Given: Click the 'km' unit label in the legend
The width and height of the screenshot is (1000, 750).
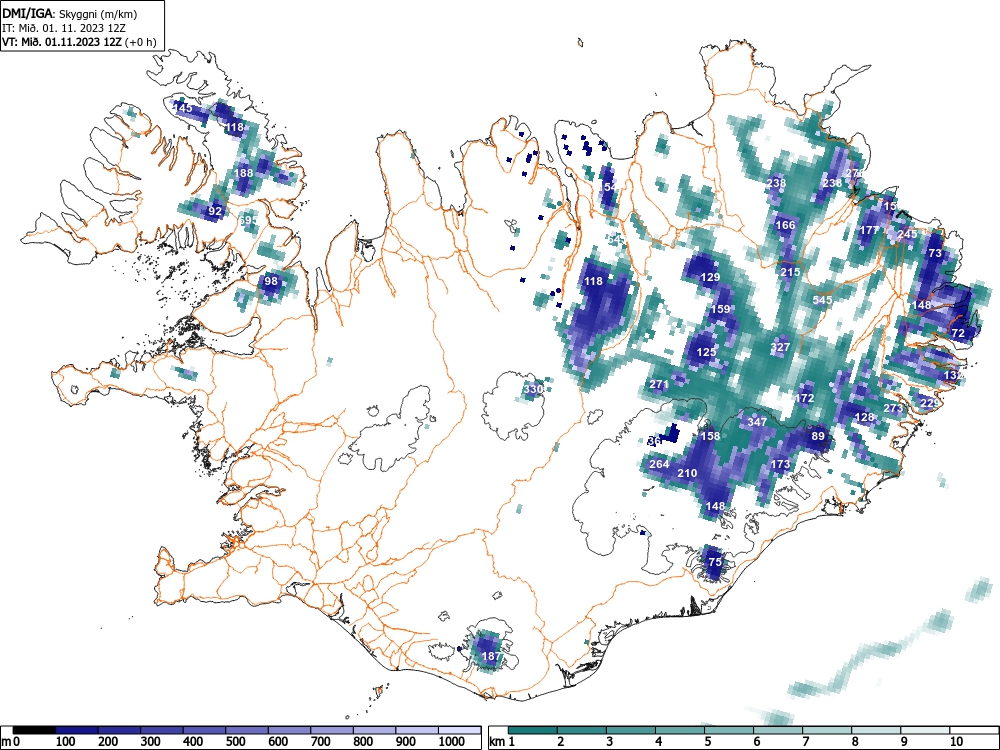Looking at the screenshot, I should point(497,741).
